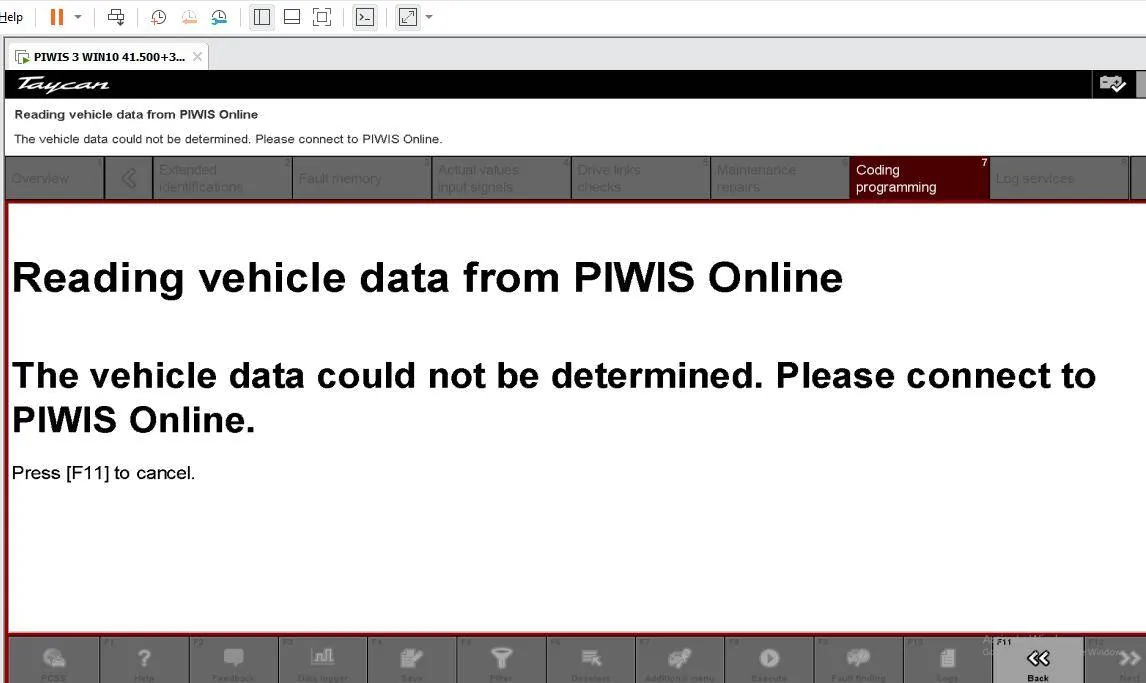Click the left chevron in the tab bar
The width and height of the screenshot is (1146, 683).
pyautogui.click(x=129, y=178)
